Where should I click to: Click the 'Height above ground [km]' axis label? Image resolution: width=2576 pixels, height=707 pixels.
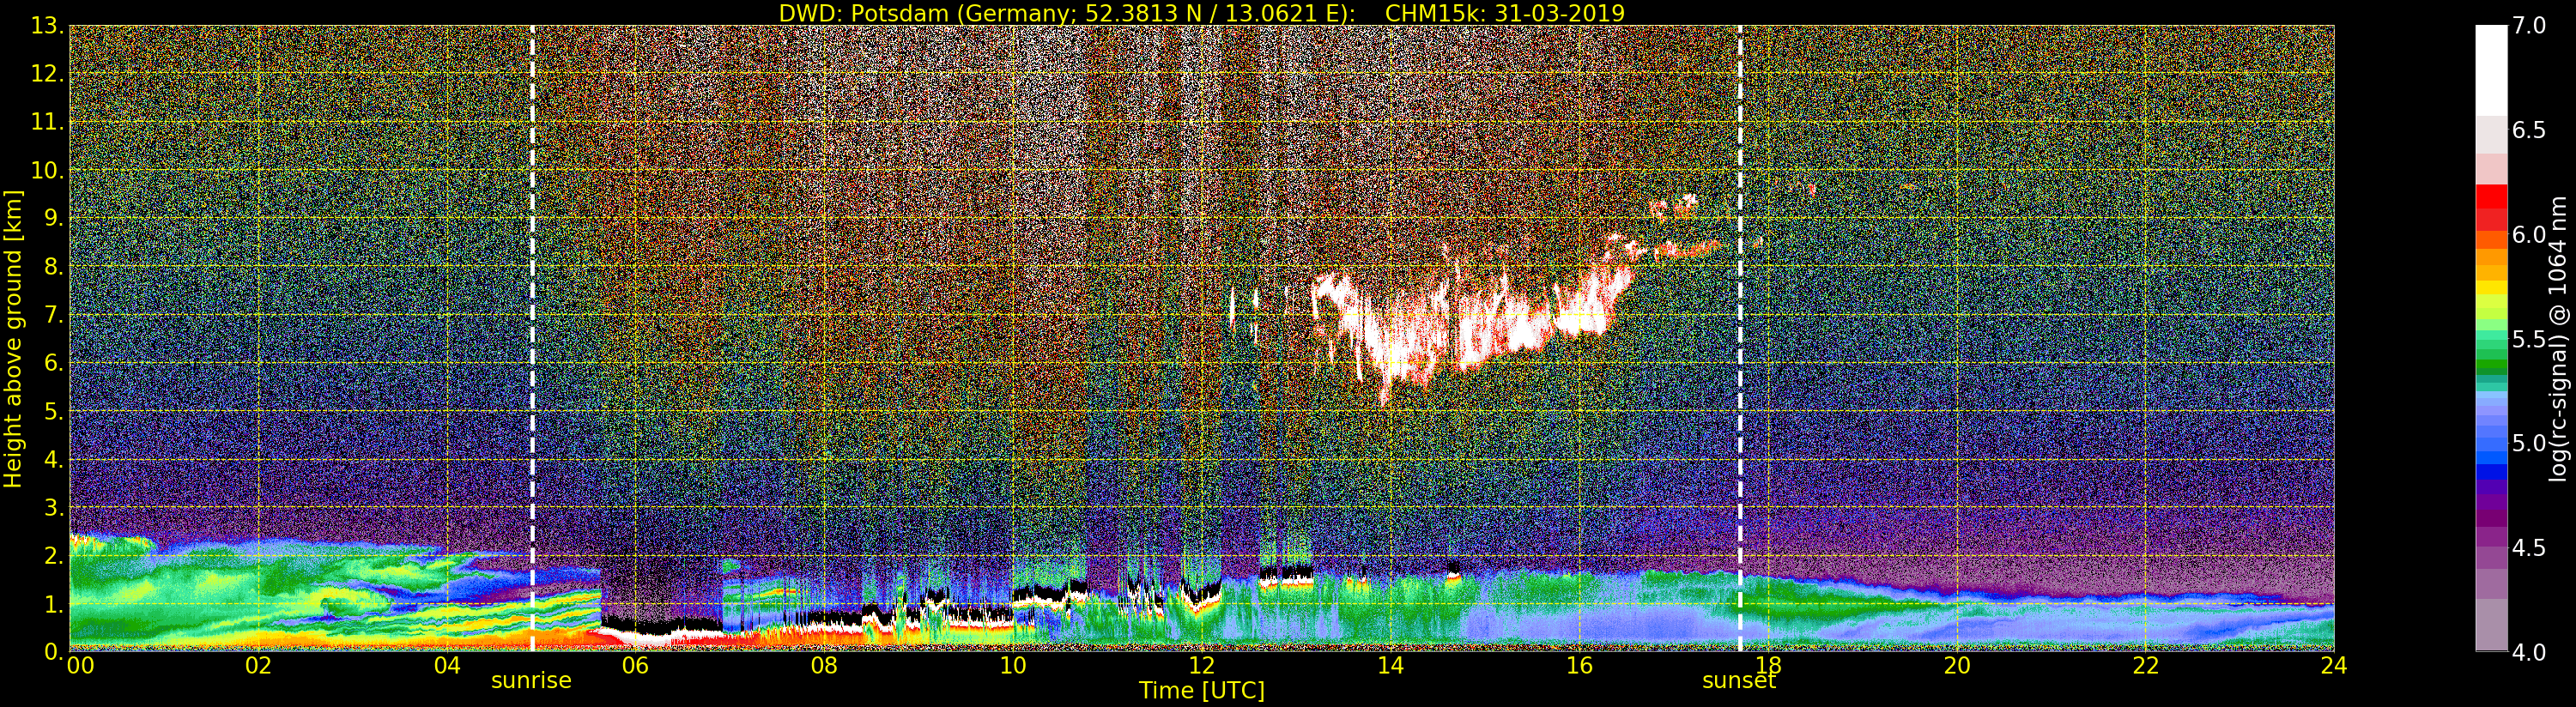[x=13, y=338]
